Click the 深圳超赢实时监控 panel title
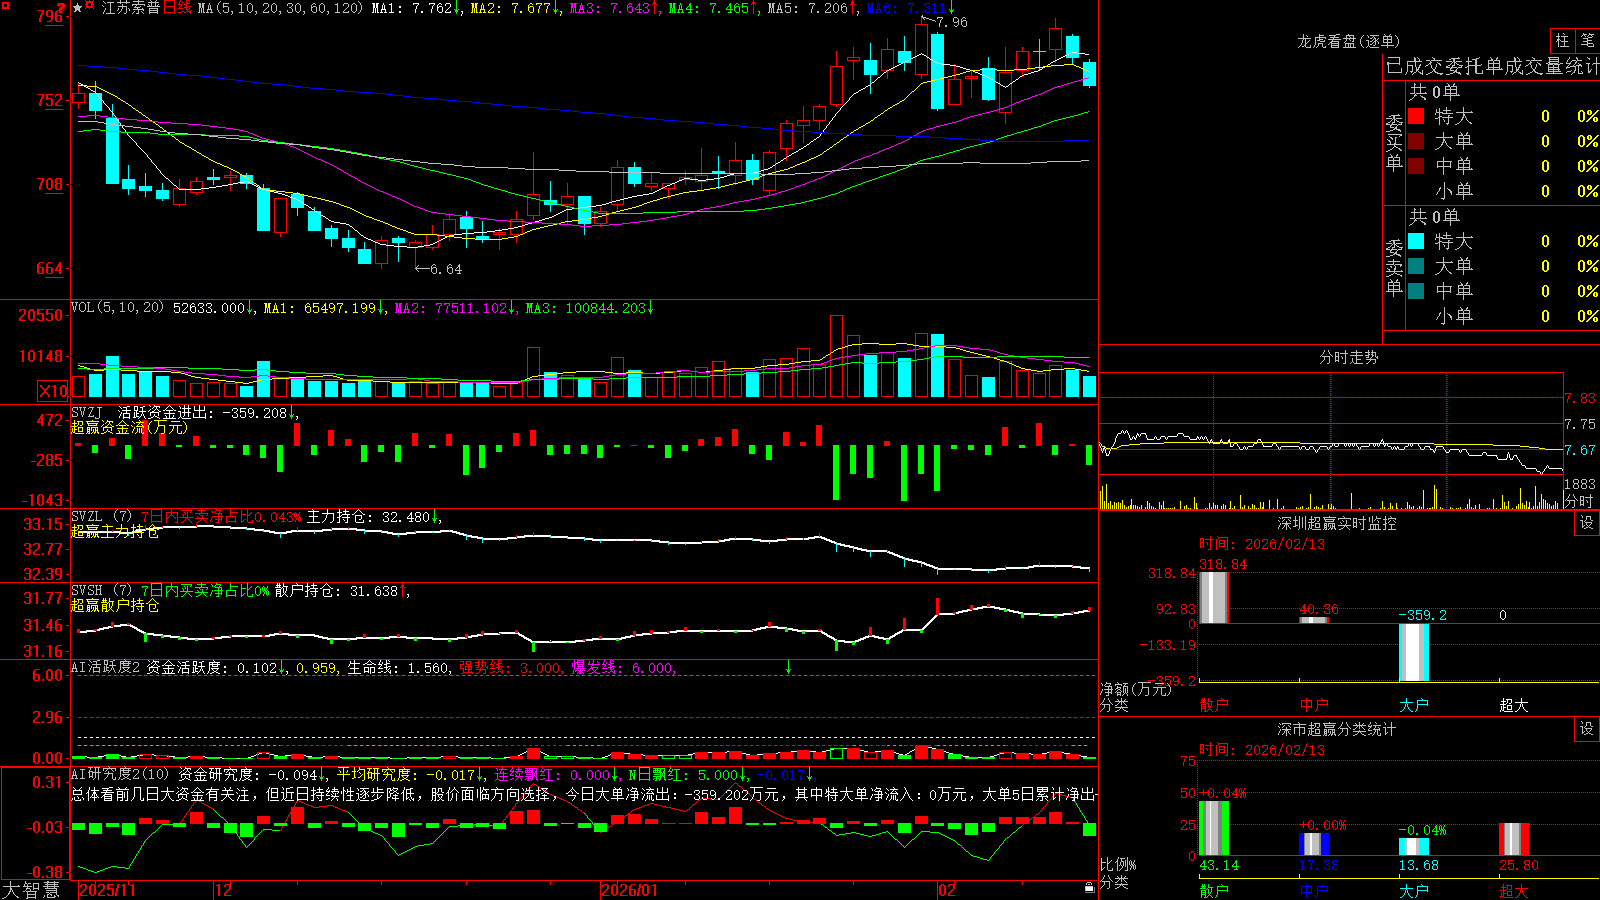Image resolution: width=1600 pixels, height=900 pixels. point(1337,523)
